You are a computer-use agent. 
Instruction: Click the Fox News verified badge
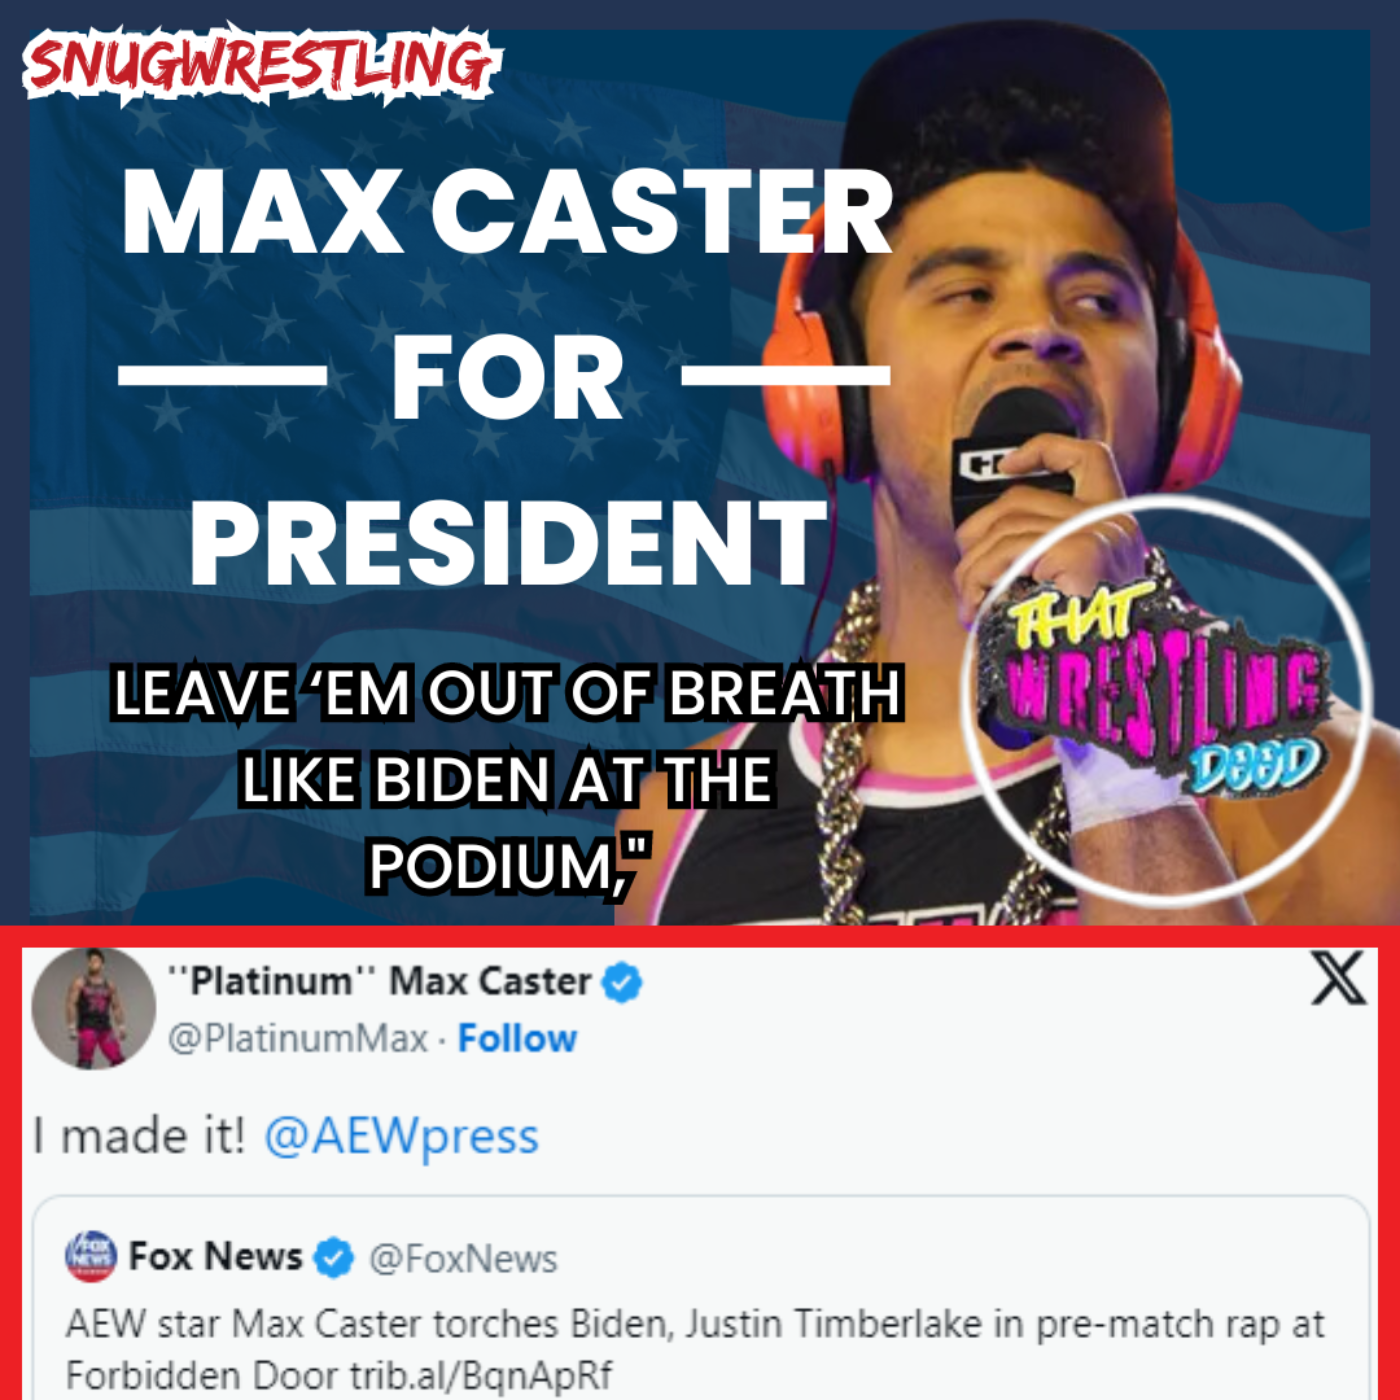[x=334, y=1257]
